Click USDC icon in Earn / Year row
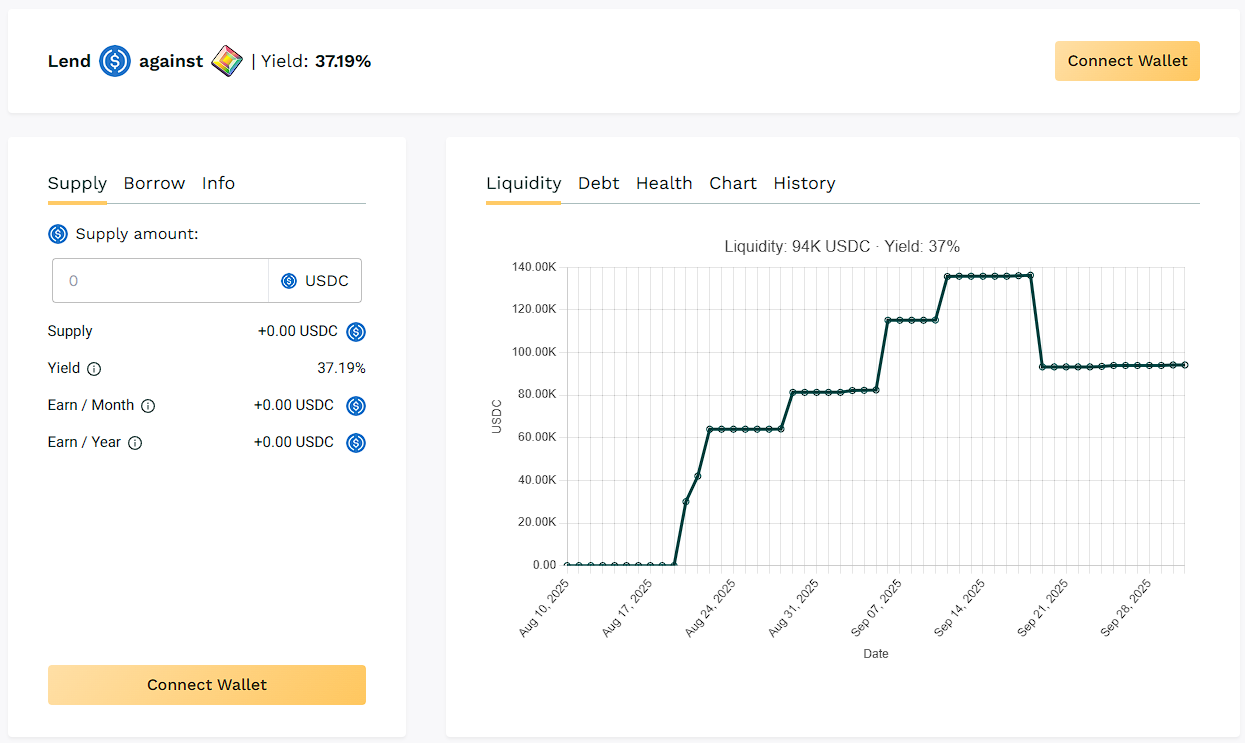Screen dimensions: 1245x743 click(356, 443)
